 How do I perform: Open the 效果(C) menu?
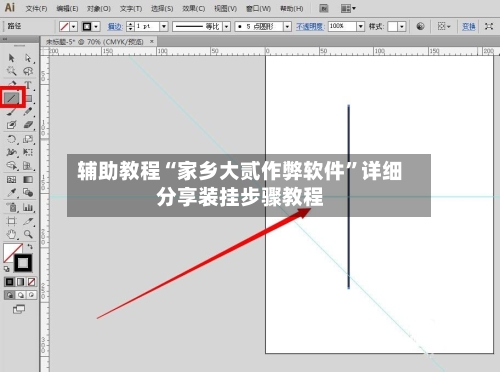(x=194, y=8)
